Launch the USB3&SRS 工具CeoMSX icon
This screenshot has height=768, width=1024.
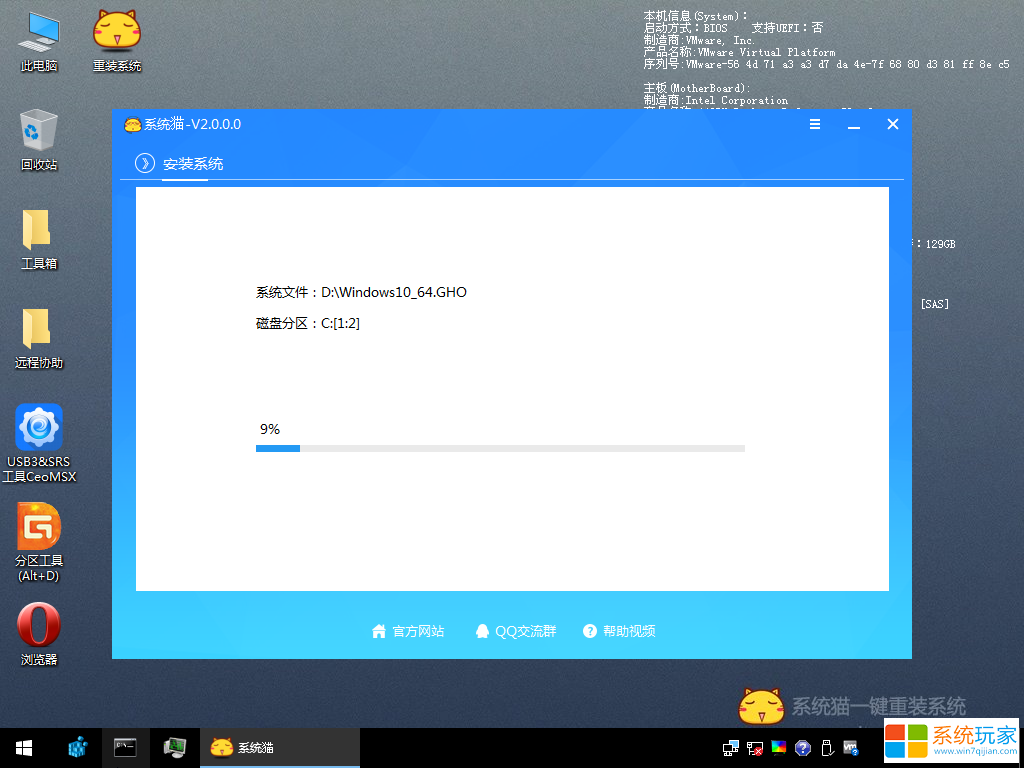(x=39, y=443)
